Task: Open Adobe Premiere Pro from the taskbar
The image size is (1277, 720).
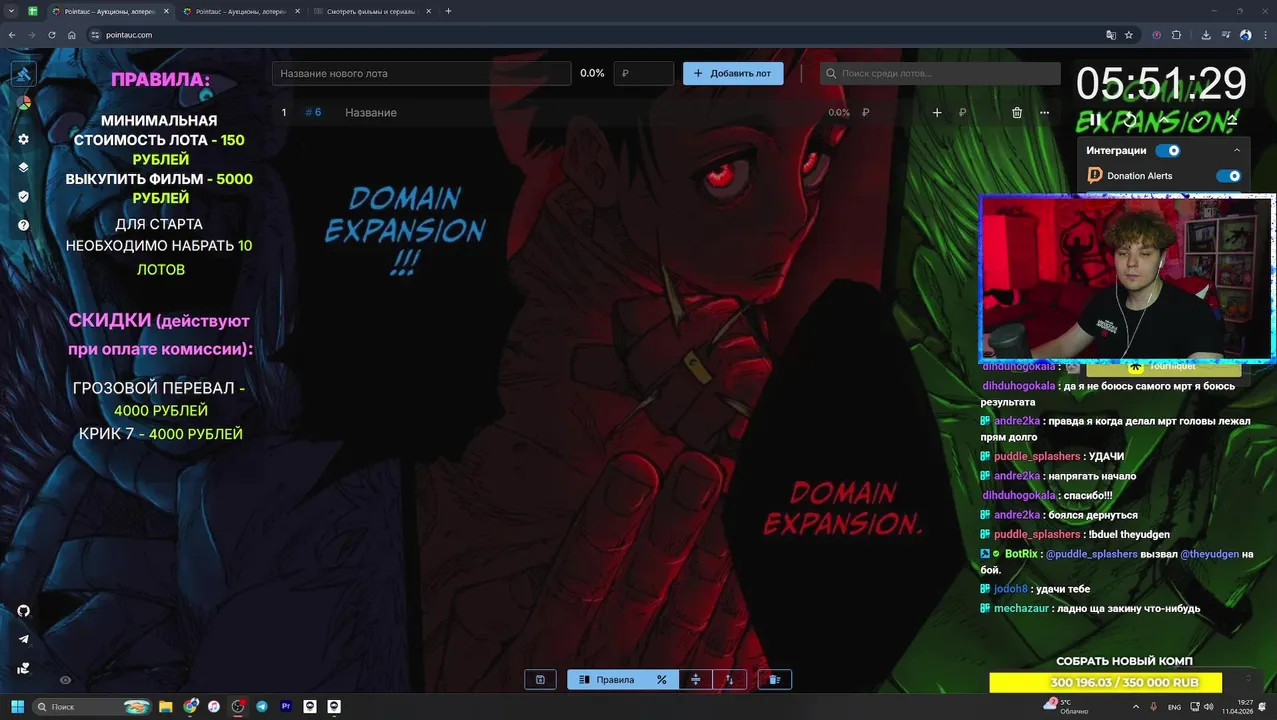Action: click(286, 706)
